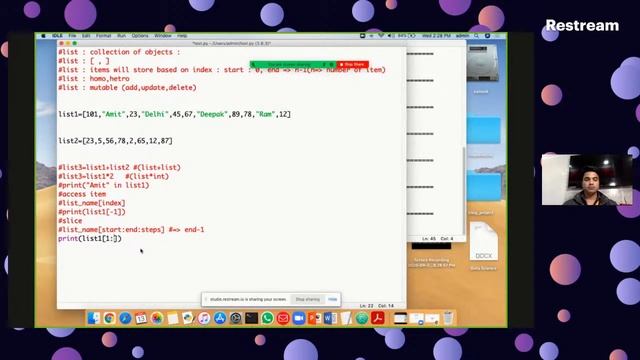Open the red mail app icon
Viewport: 640px width, 360px height.
(283, 318)
